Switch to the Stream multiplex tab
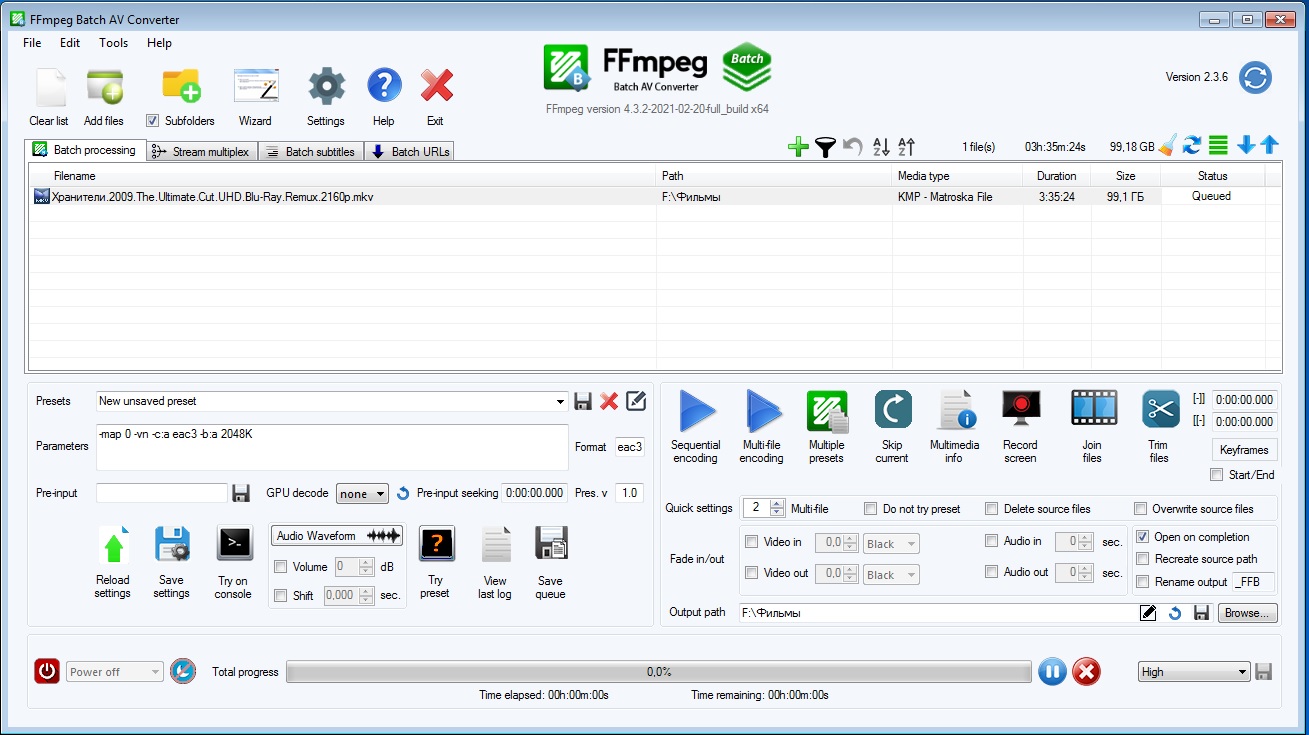Screen dimensions: 1309x735 pos(202,152)
